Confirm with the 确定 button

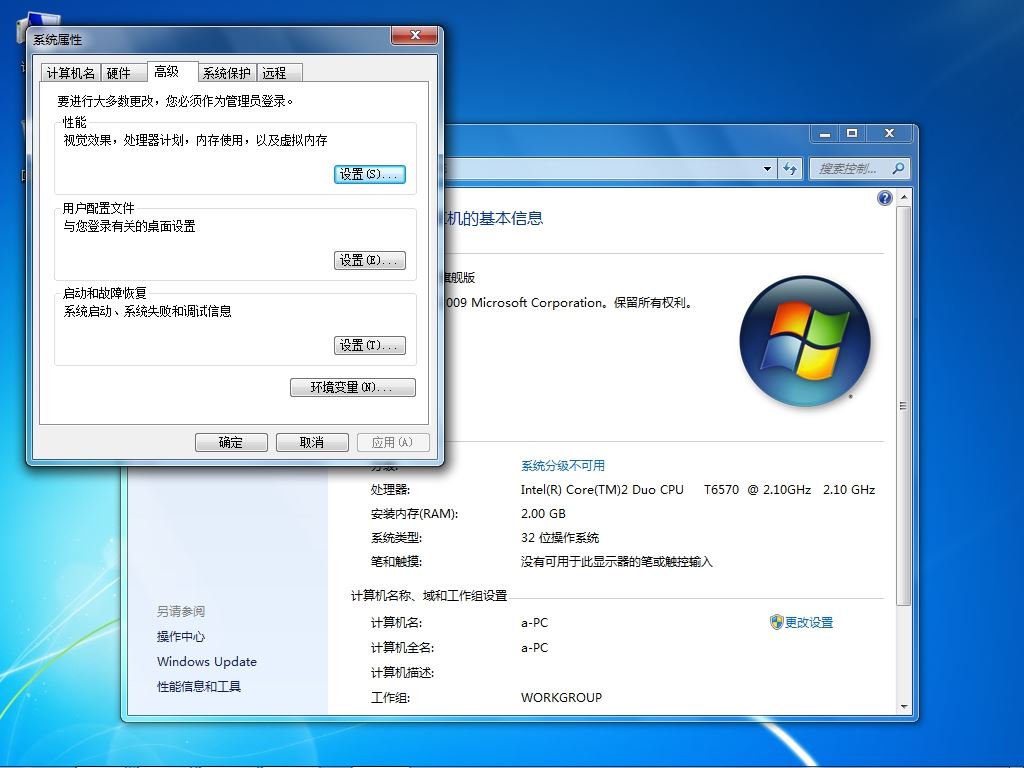click(231, 442)
